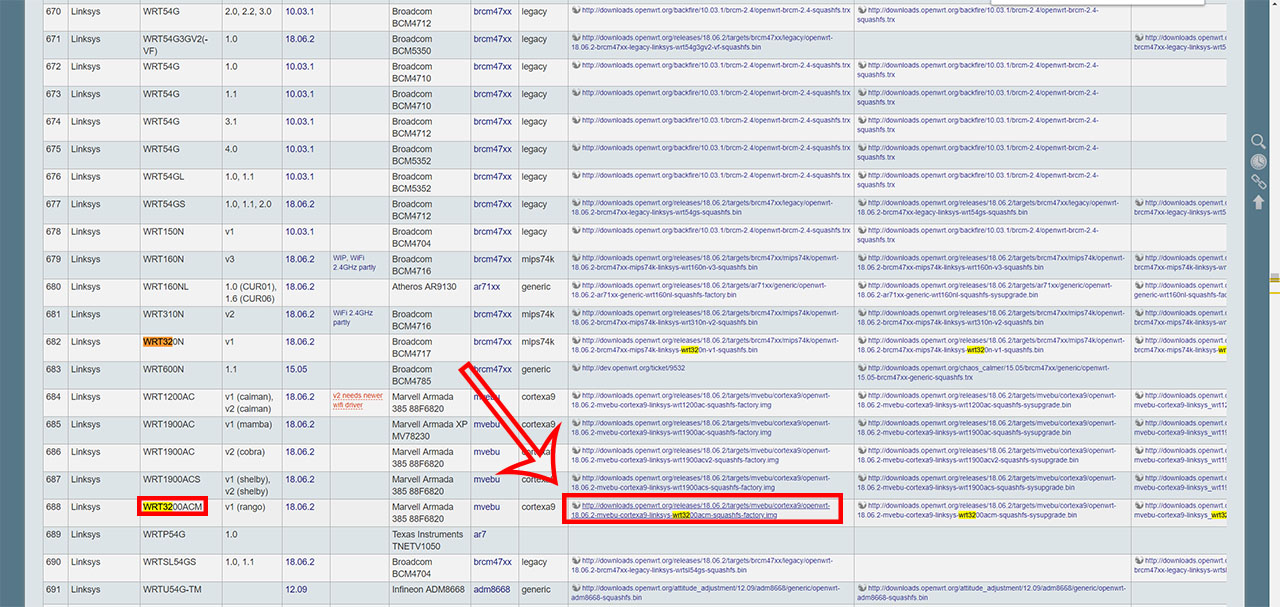Show backlinks using the chain link icon
The width and height of the screenshot is (1280, 607).
coord(1259,181)
